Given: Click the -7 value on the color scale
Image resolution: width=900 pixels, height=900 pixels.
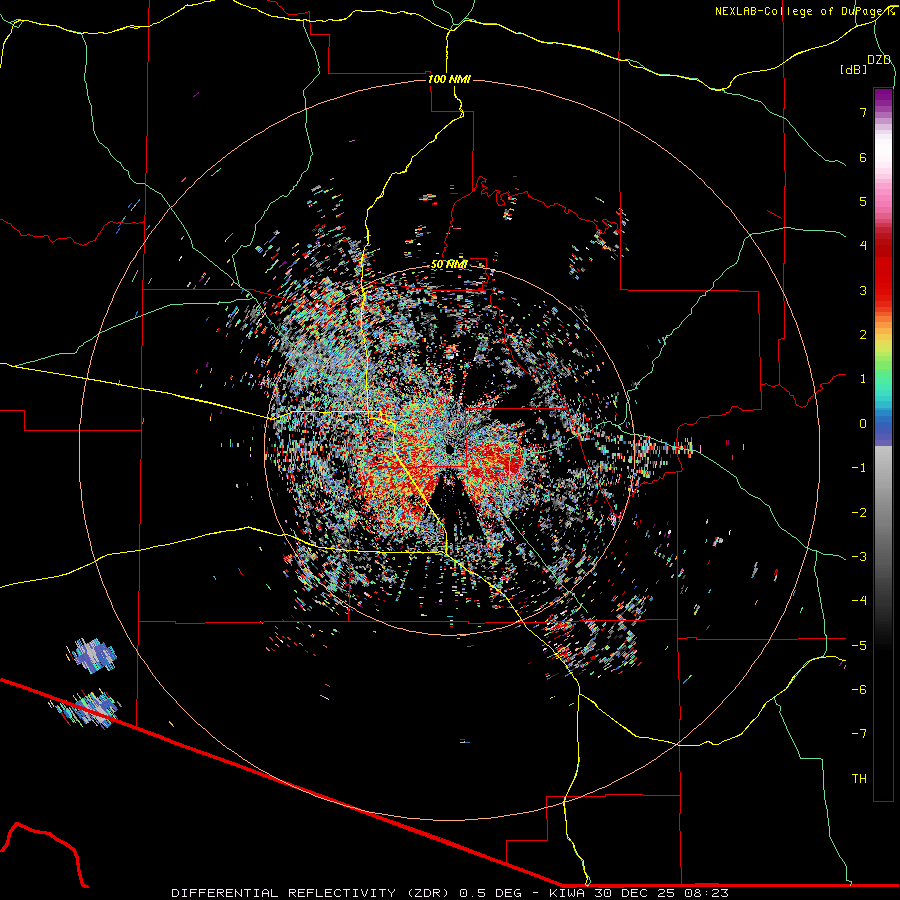Looking at the screenshot, I should [859, 734].
